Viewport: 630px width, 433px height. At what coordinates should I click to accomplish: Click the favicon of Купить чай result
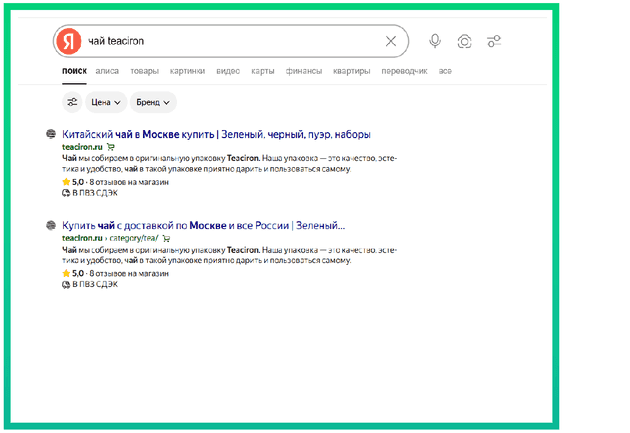(51, 225)
